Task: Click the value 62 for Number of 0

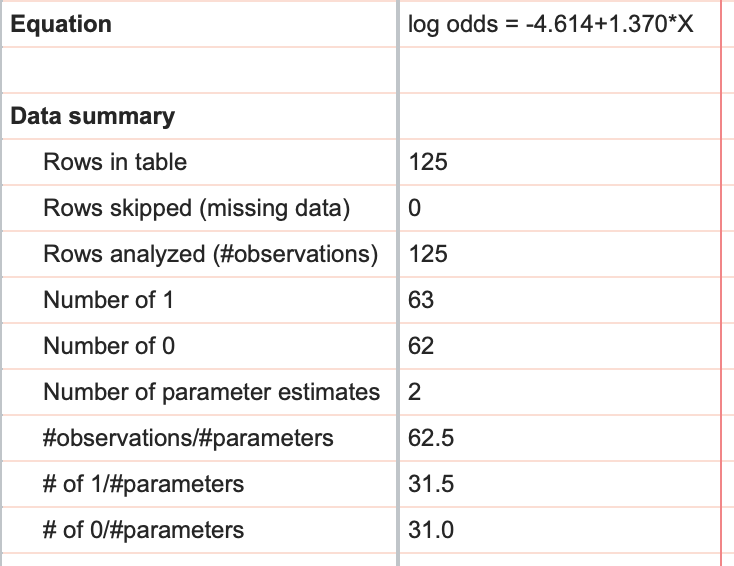Action: (x=422, y=346)
